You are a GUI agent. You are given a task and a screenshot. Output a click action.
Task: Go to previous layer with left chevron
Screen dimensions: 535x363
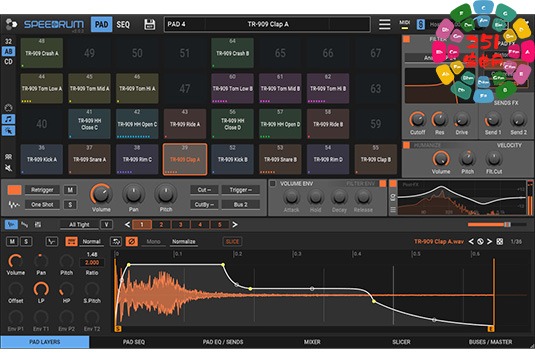click(127, 224)
